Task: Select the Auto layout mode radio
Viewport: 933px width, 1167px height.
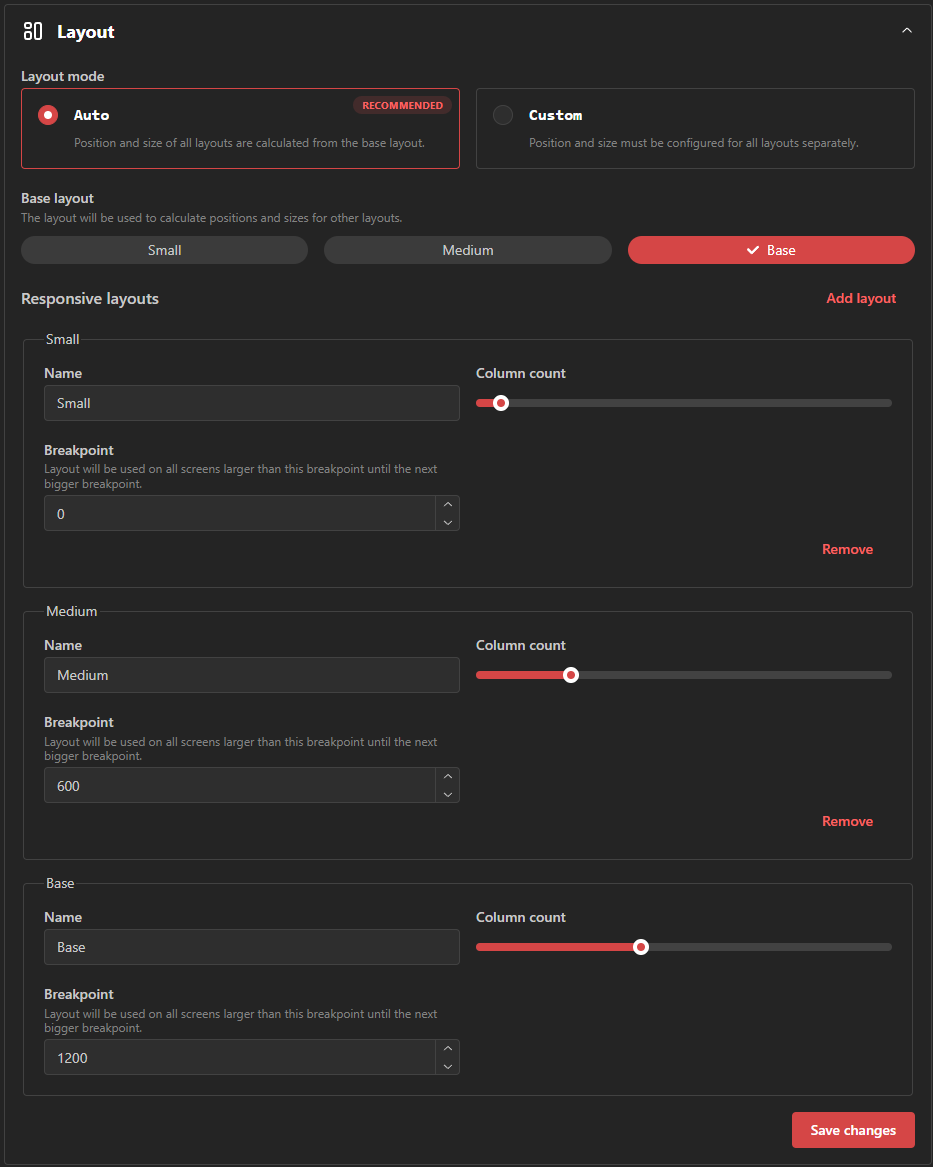Action: 48,115
